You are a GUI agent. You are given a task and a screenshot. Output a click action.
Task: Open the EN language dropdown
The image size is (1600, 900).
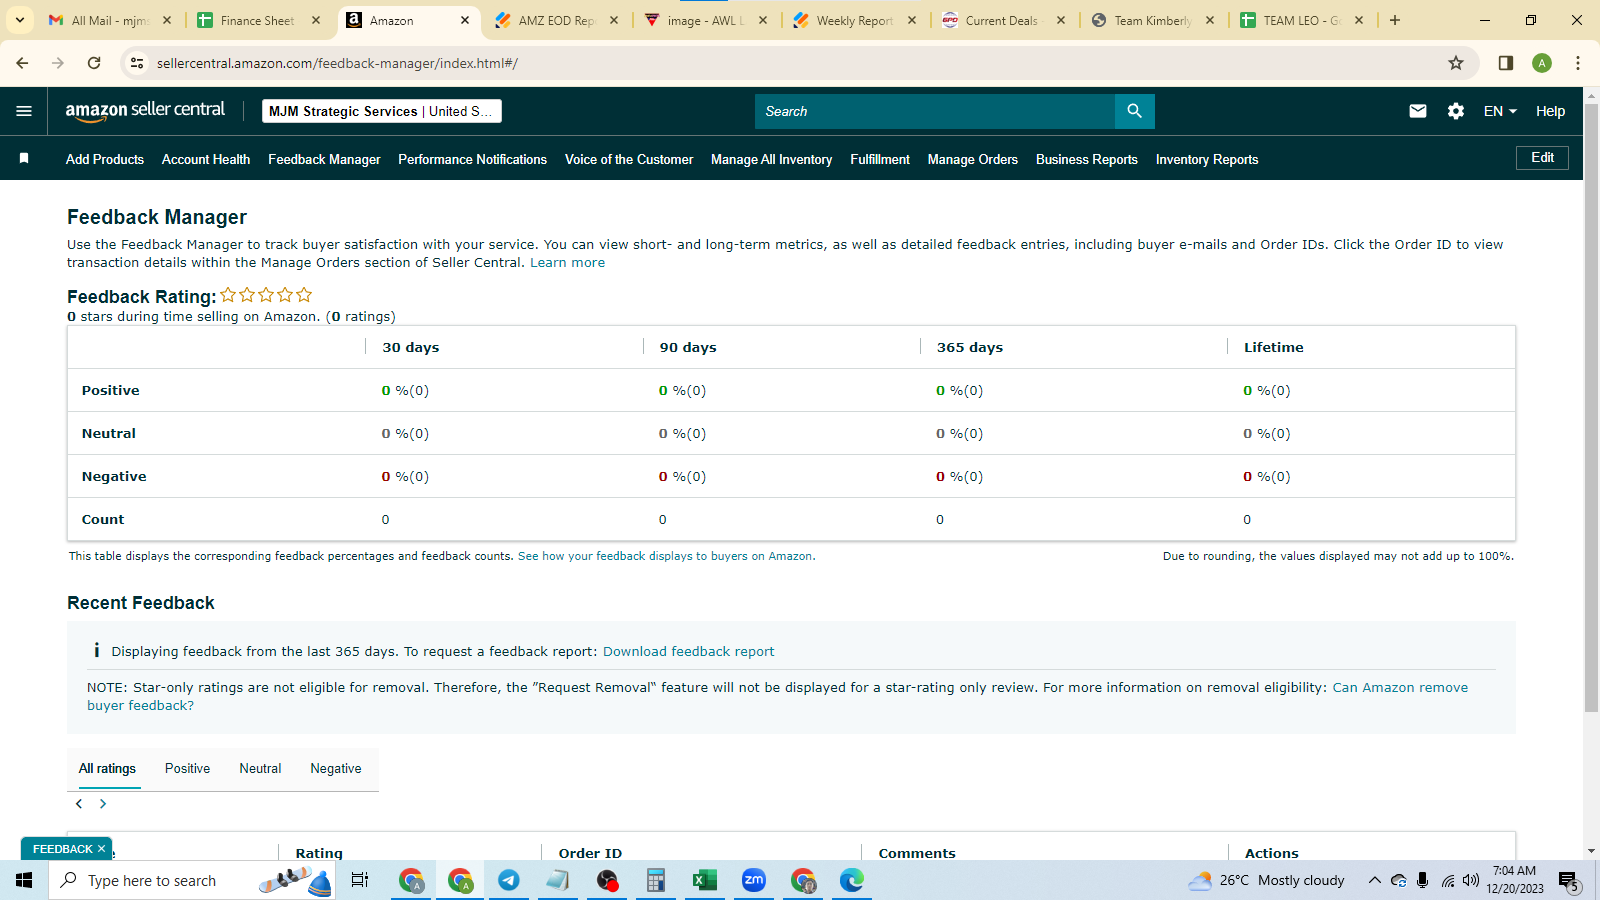click(1500, 111)
